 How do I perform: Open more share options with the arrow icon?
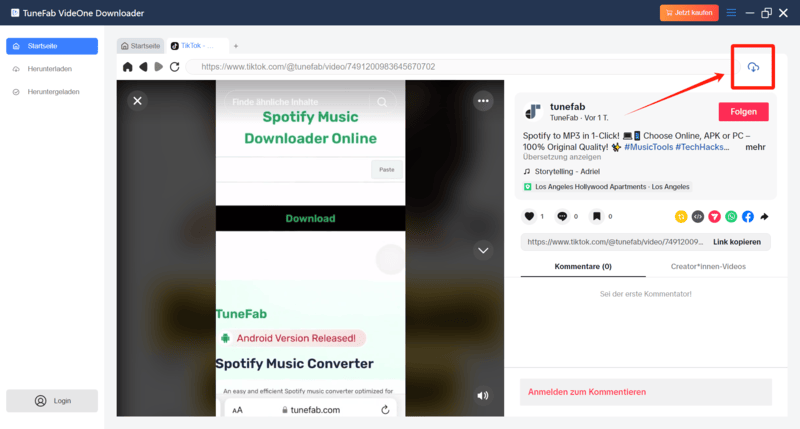click(764, 216)
